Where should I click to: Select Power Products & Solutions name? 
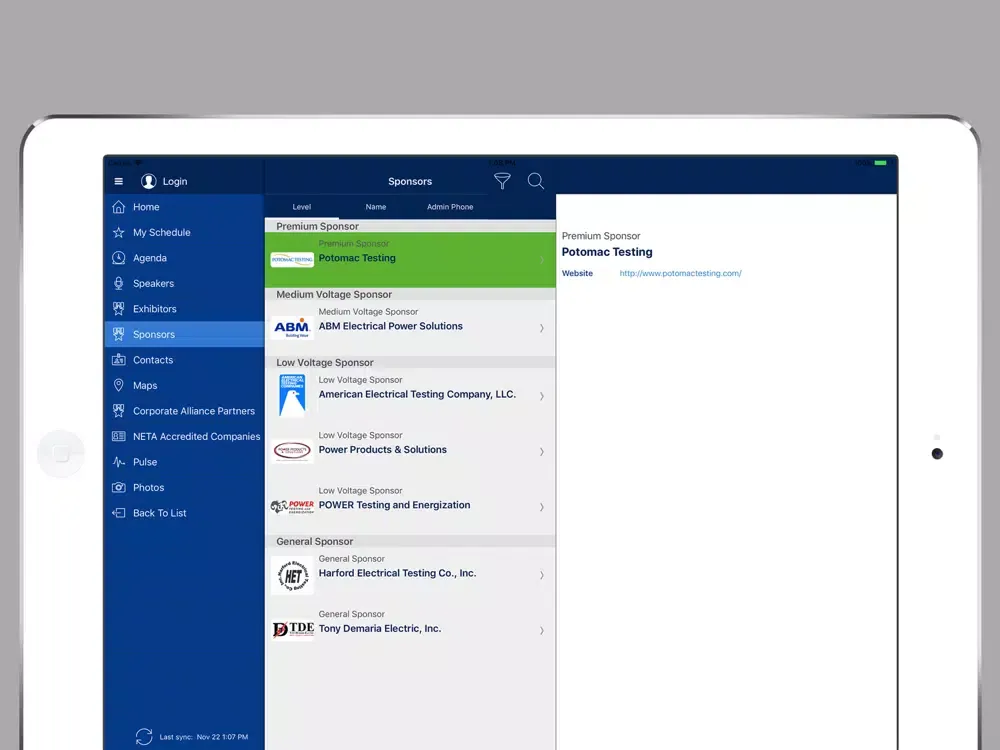coord(383,450)
